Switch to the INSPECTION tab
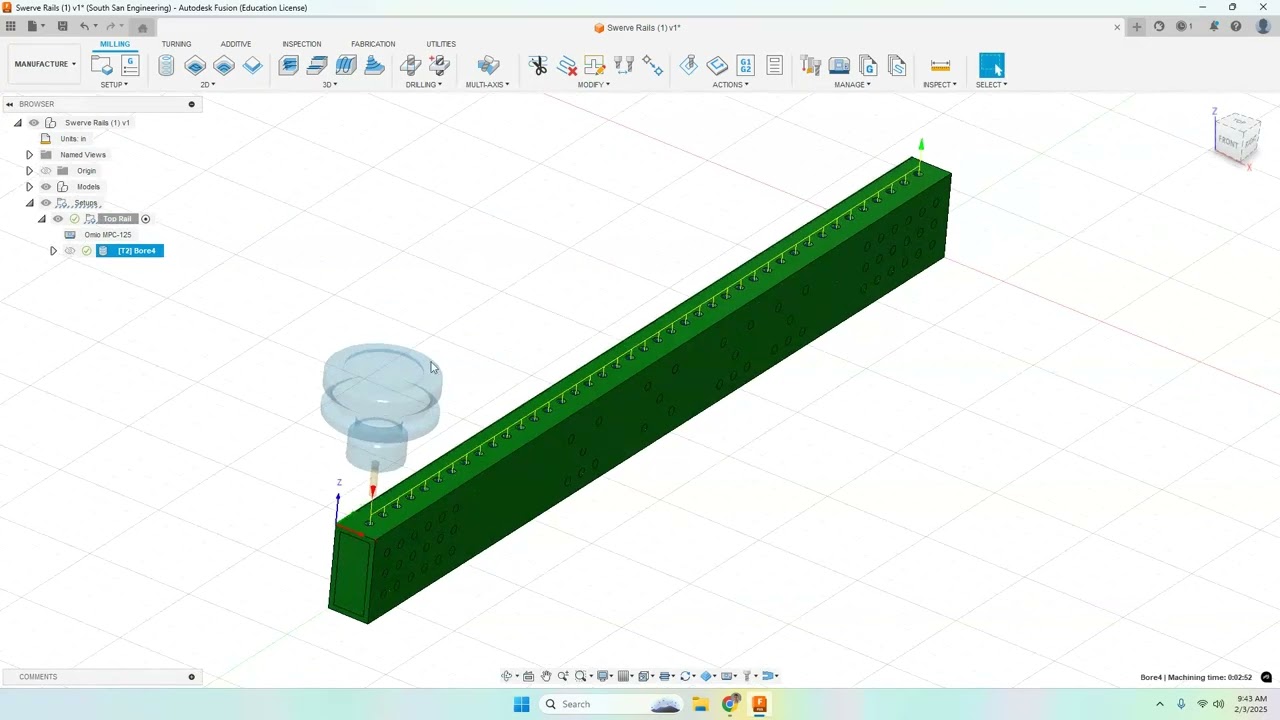The image size is (1280, 720). pos(302,44)
